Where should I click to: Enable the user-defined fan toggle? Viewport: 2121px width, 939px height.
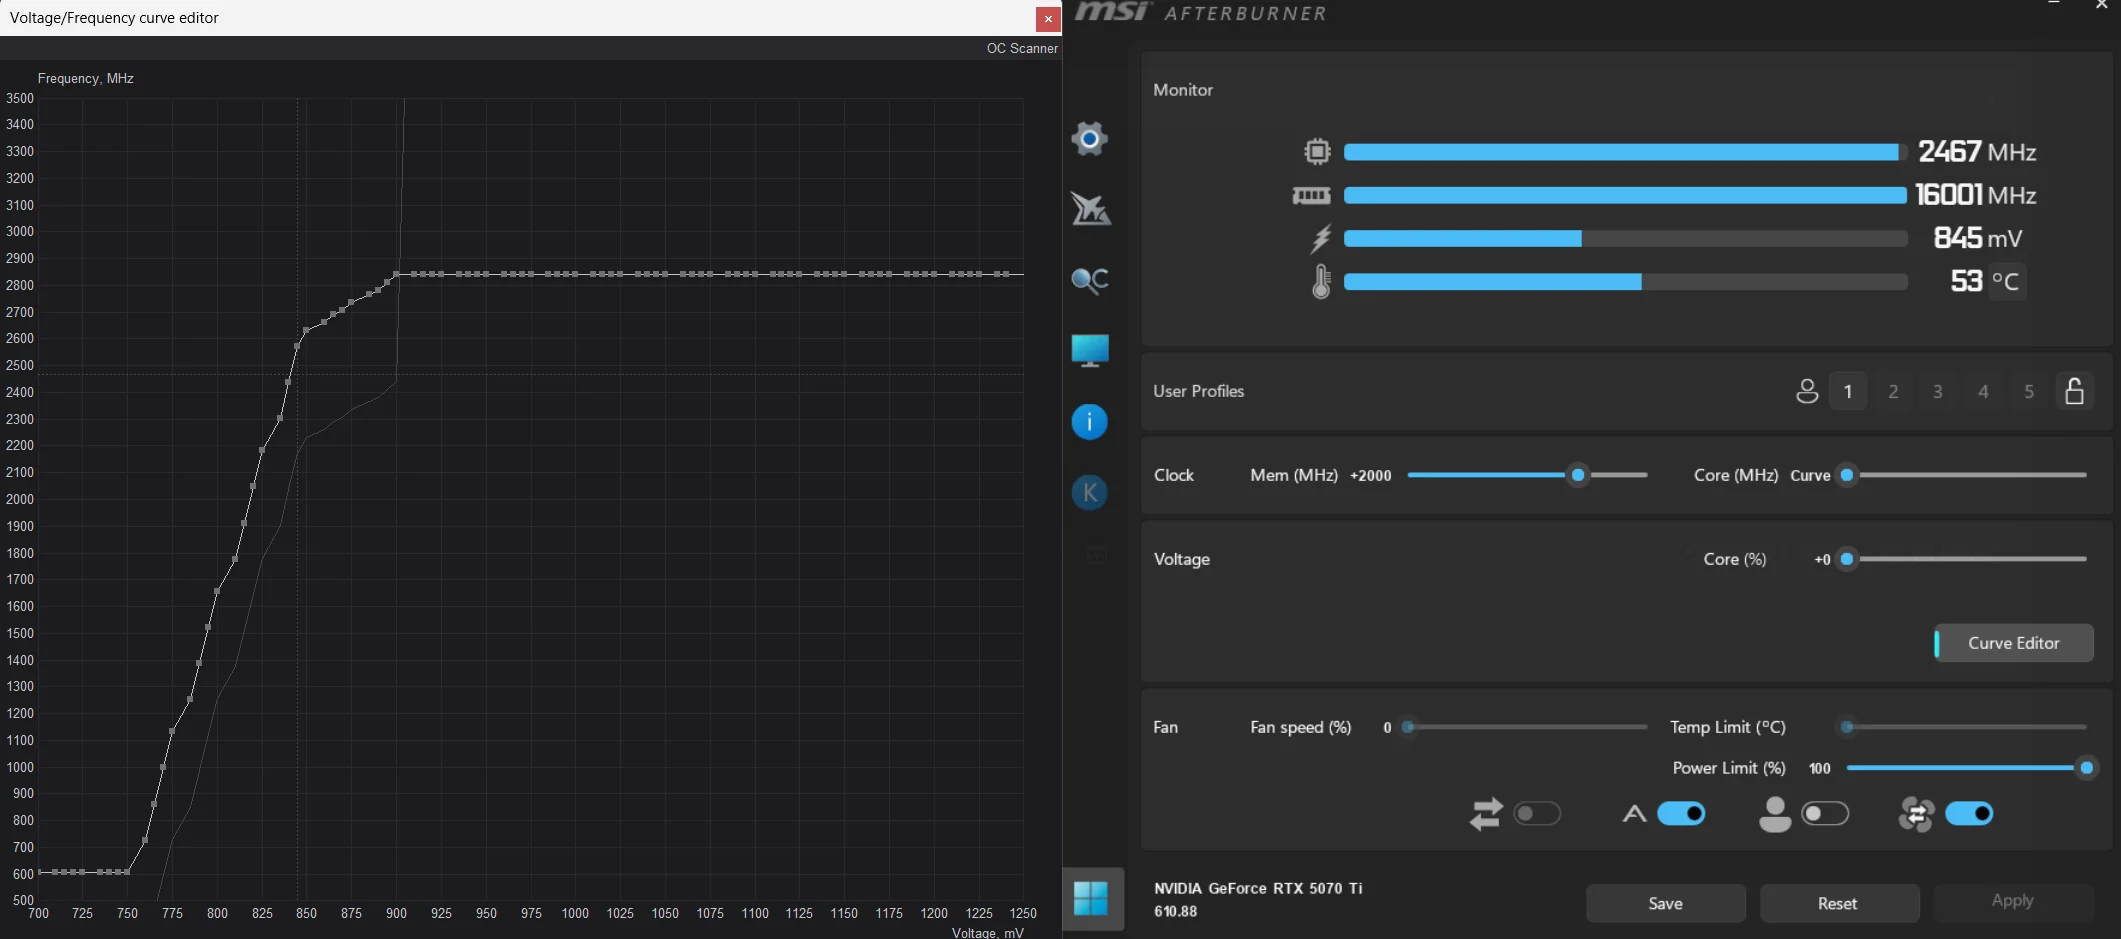(1825, 814)
